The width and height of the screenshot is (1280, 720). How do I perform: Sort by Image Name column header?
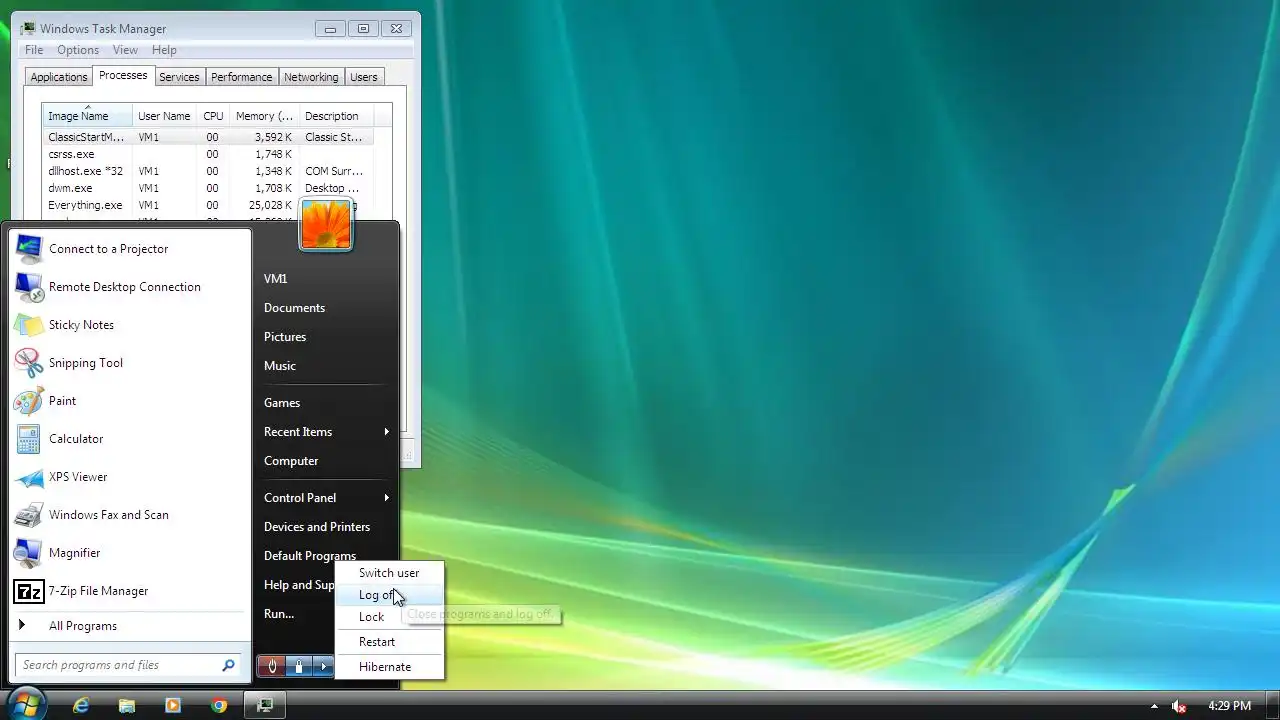(87, 116)
